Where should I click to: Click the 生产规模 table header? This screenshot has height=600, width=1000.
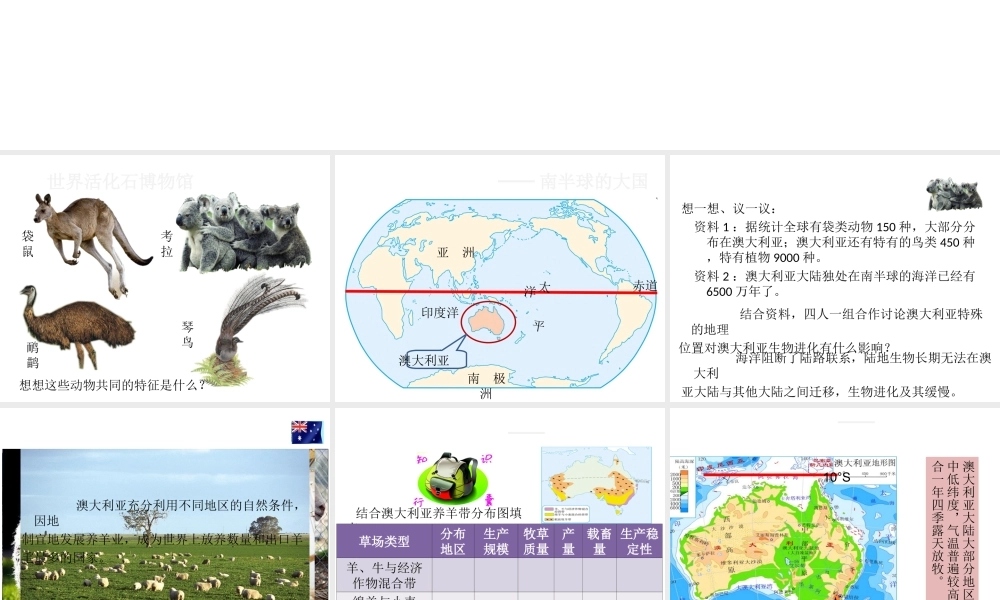click(x=496, y=541)
